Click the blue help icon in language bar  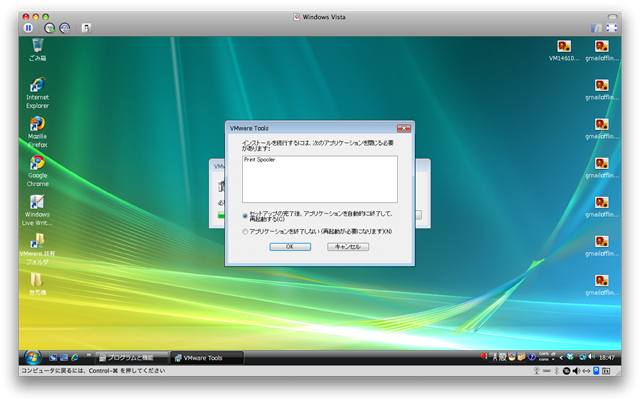(x=532, y=357)
